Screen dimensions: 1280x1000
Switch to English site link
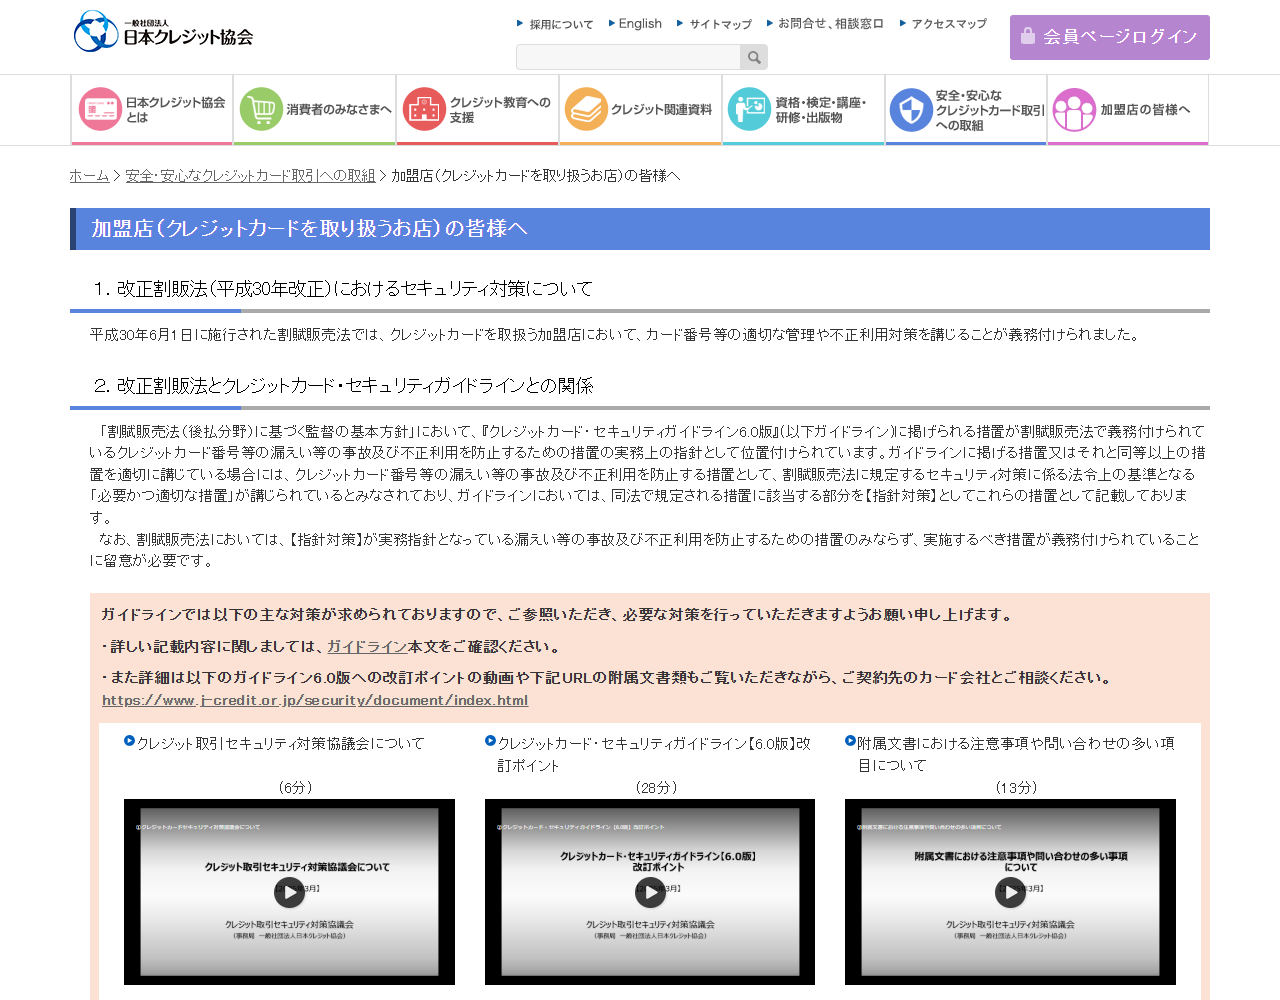[635, 24]
